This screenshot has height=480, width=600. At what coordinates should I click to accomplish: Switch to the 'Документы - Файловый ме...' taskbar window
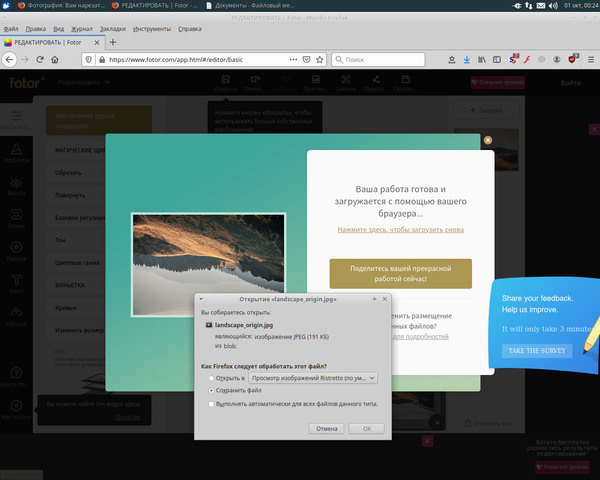(x=249, y=5)
